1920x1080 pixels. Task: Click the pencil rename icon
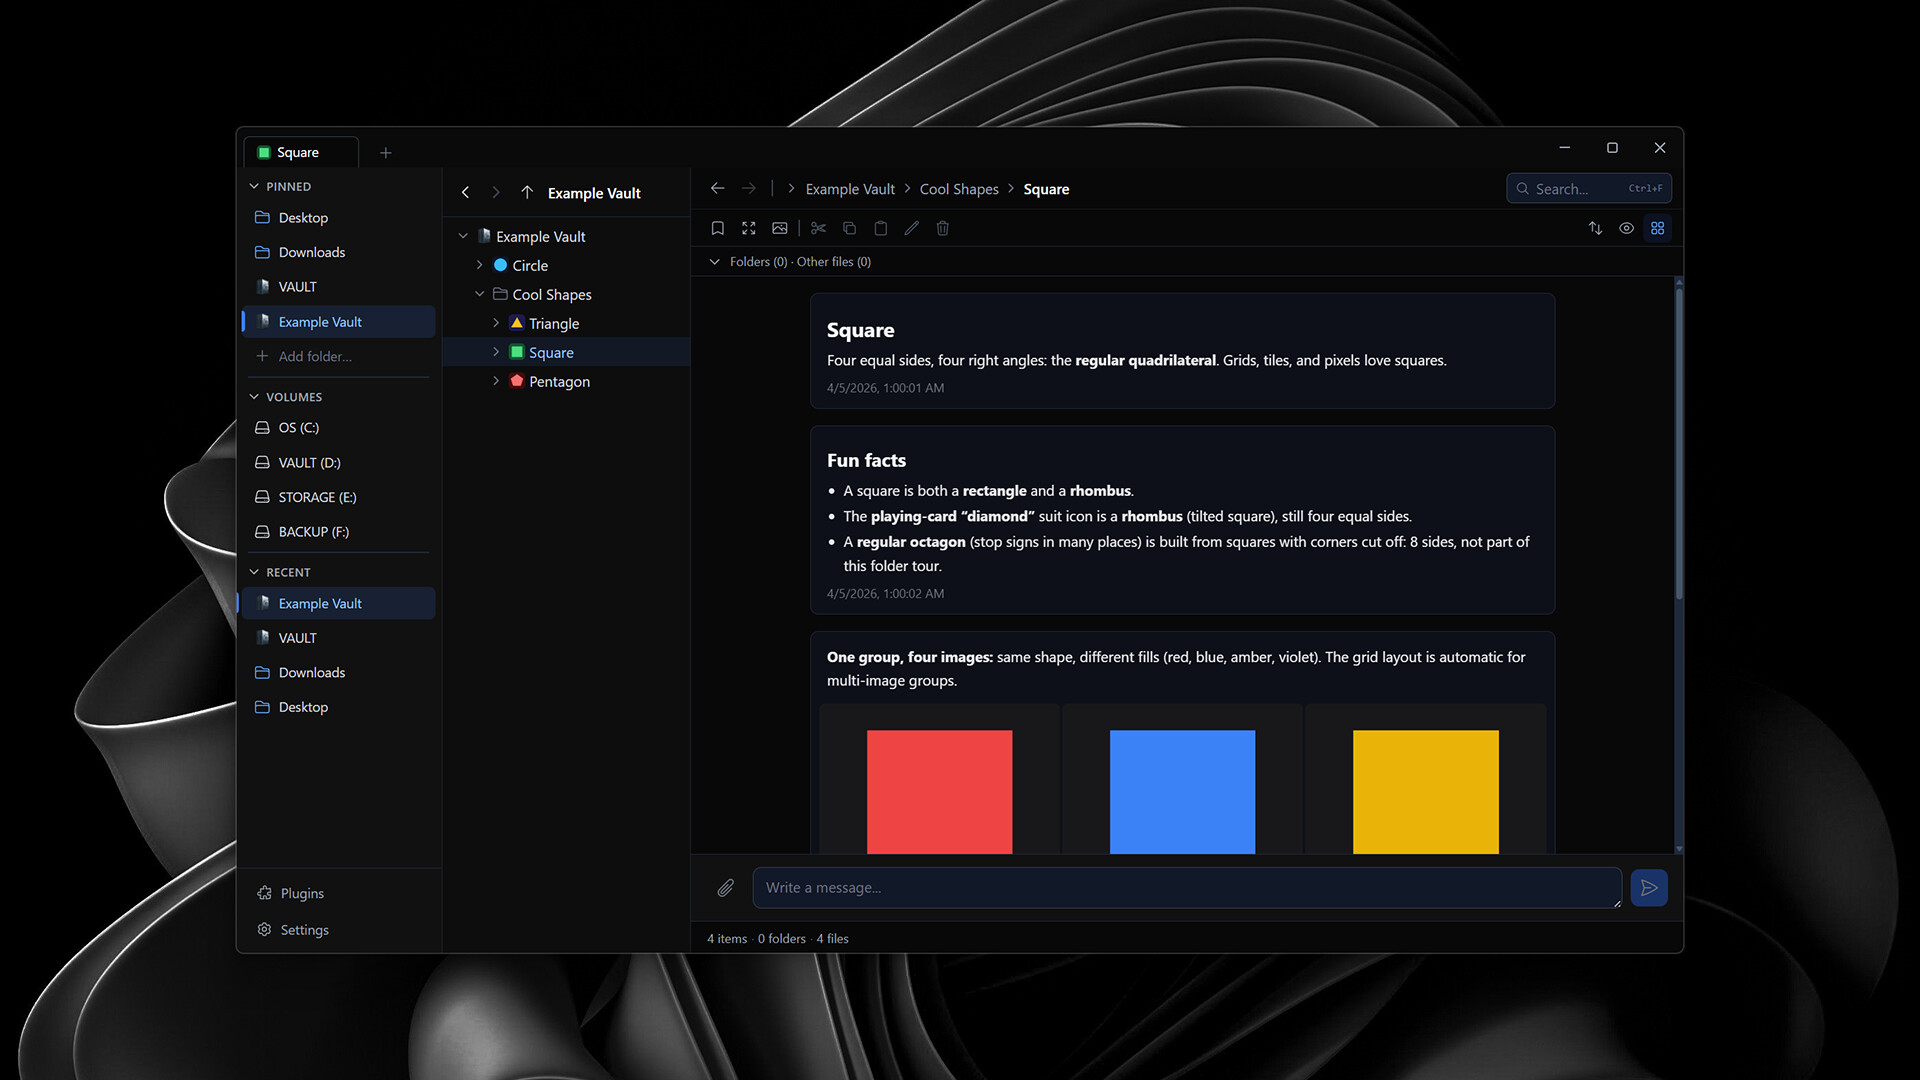click(x=911, y=228)
